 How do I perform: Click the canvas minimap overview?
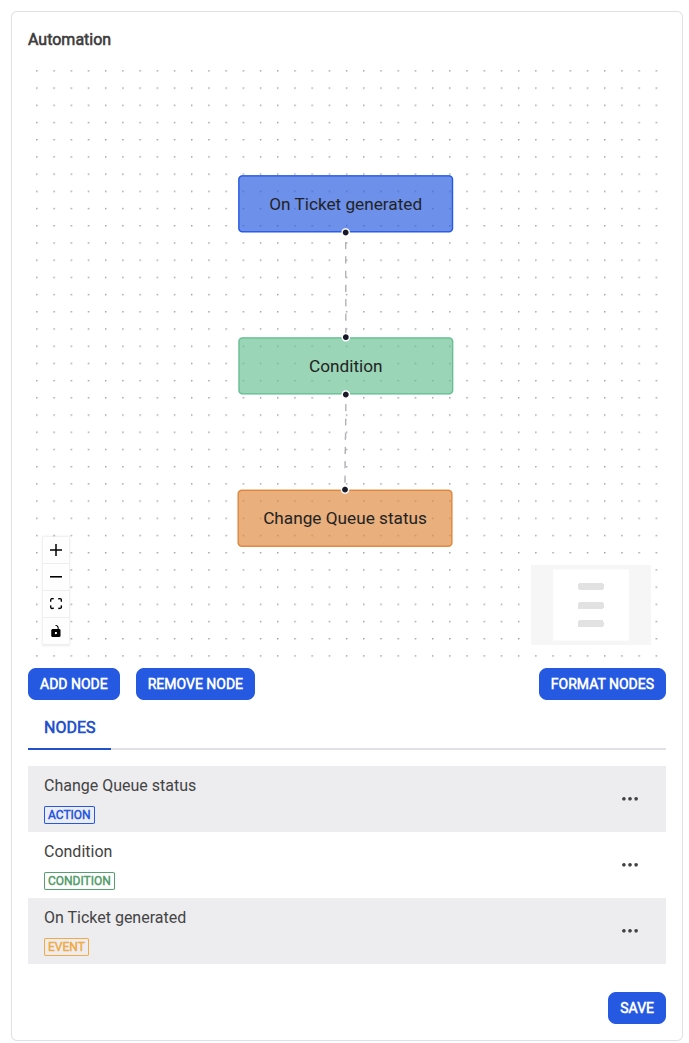[x=591, y=605]
